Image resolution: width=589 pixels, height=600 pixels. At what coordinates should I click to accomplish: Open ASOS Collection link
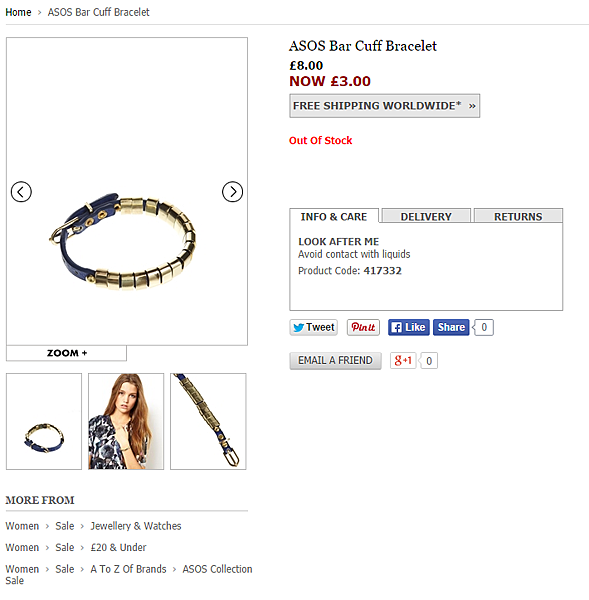pyautogui.click(x=217, y=569)
